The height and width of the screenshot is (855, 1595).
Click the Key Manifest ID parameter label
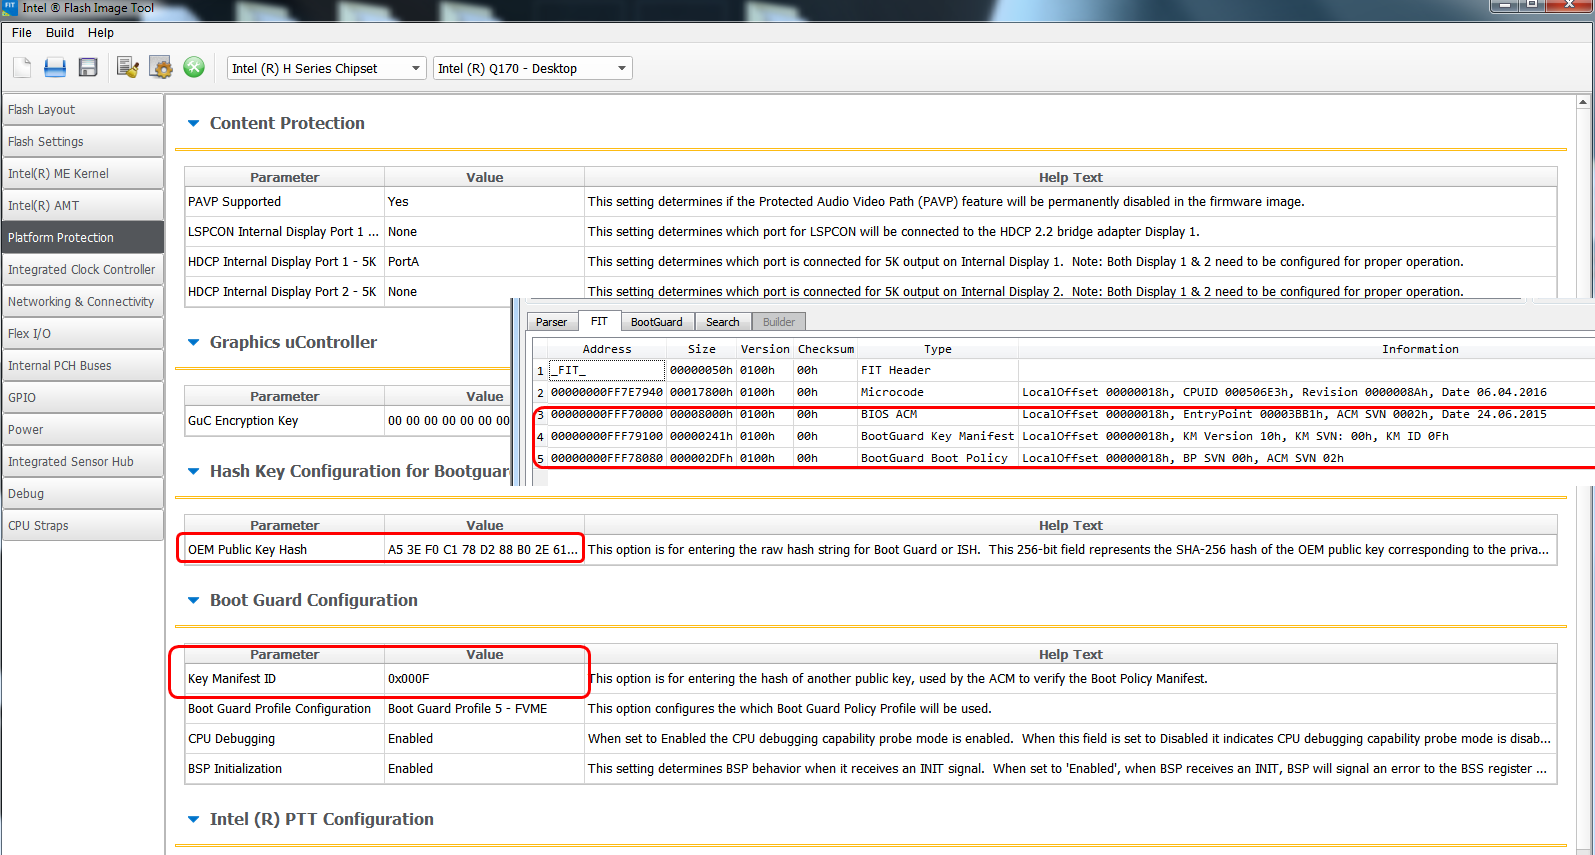(x=232, y=679)
